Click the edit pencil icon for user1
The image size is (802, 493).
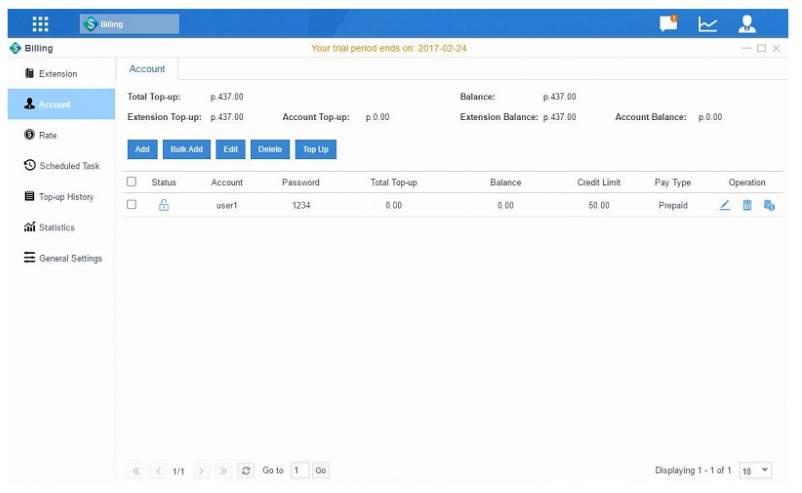tap(725, 205)
